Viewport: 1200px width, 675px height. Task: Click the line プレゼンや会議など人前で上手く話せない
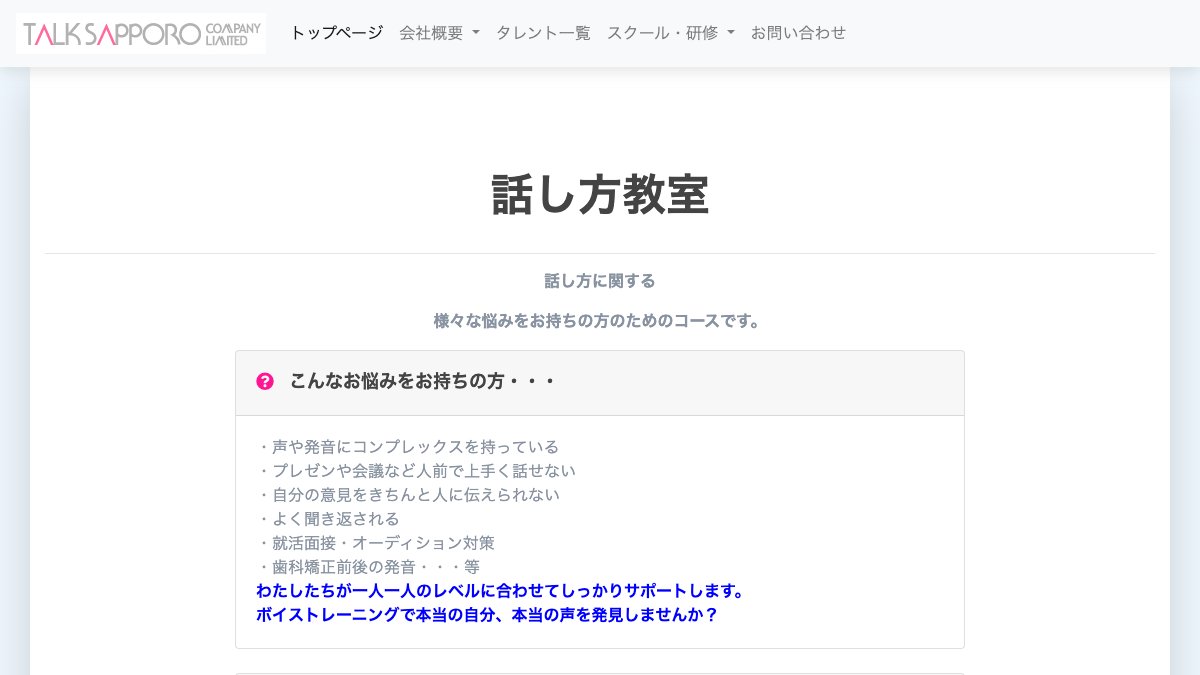[416, 471]
